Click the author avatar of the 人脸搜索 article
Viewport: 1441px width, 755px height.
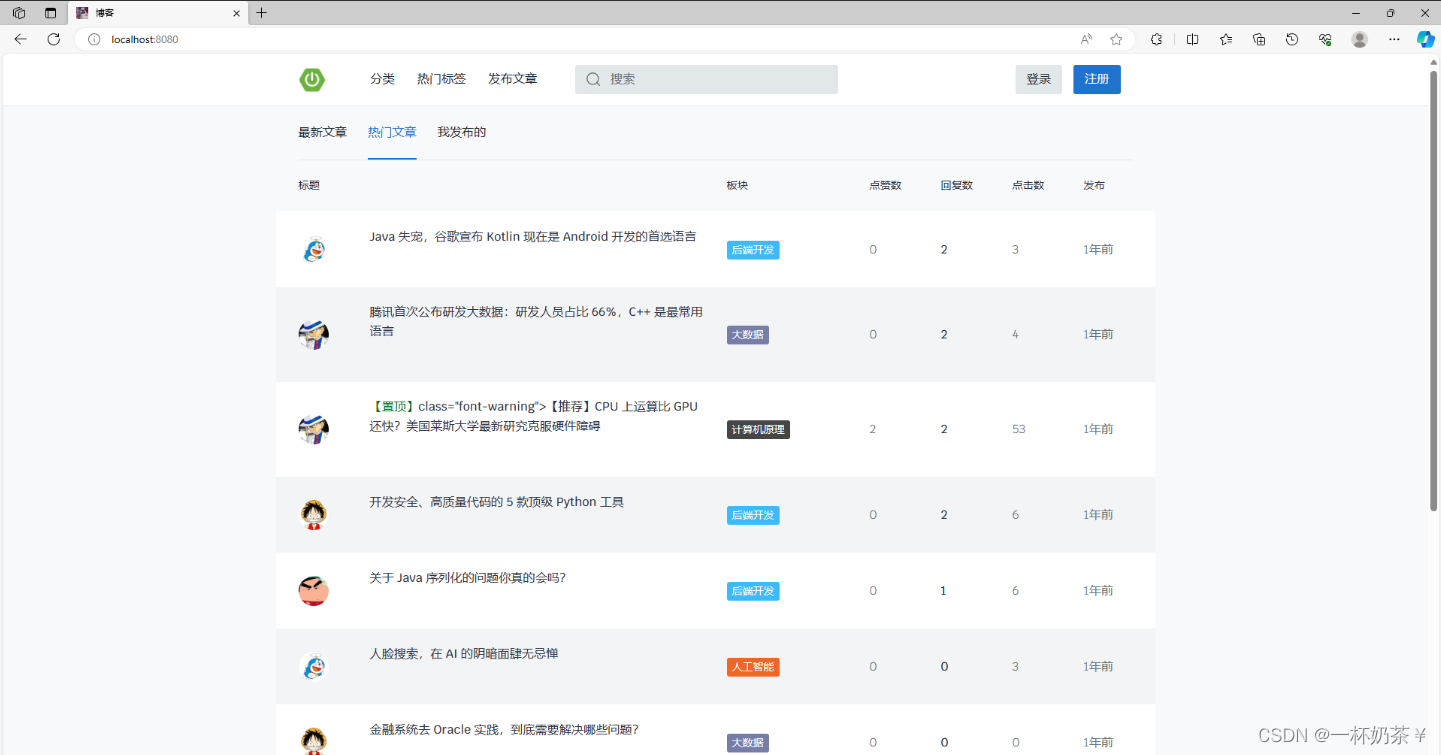coord(314,666)
